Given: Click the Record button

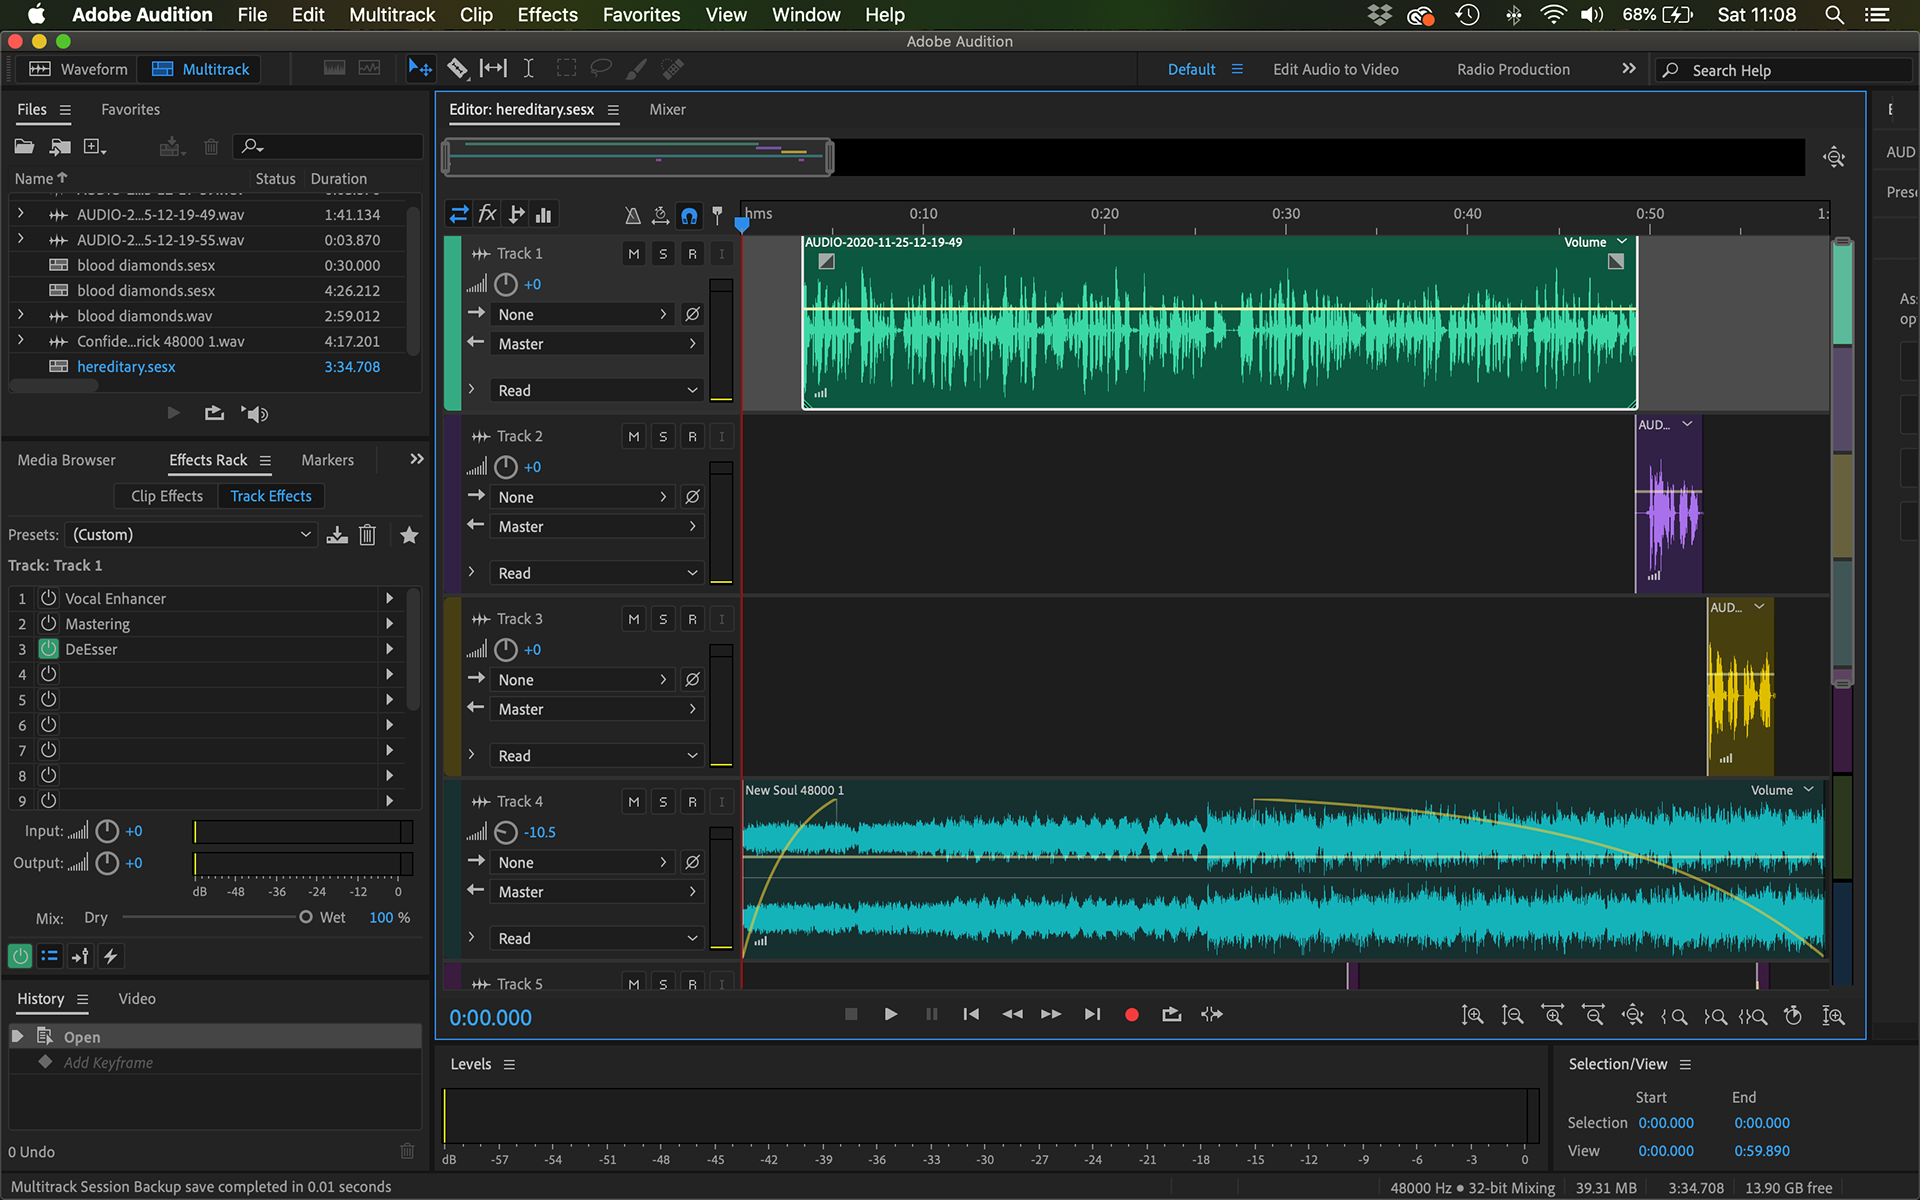Looking at the screenshot, I should (1131, 1014).
